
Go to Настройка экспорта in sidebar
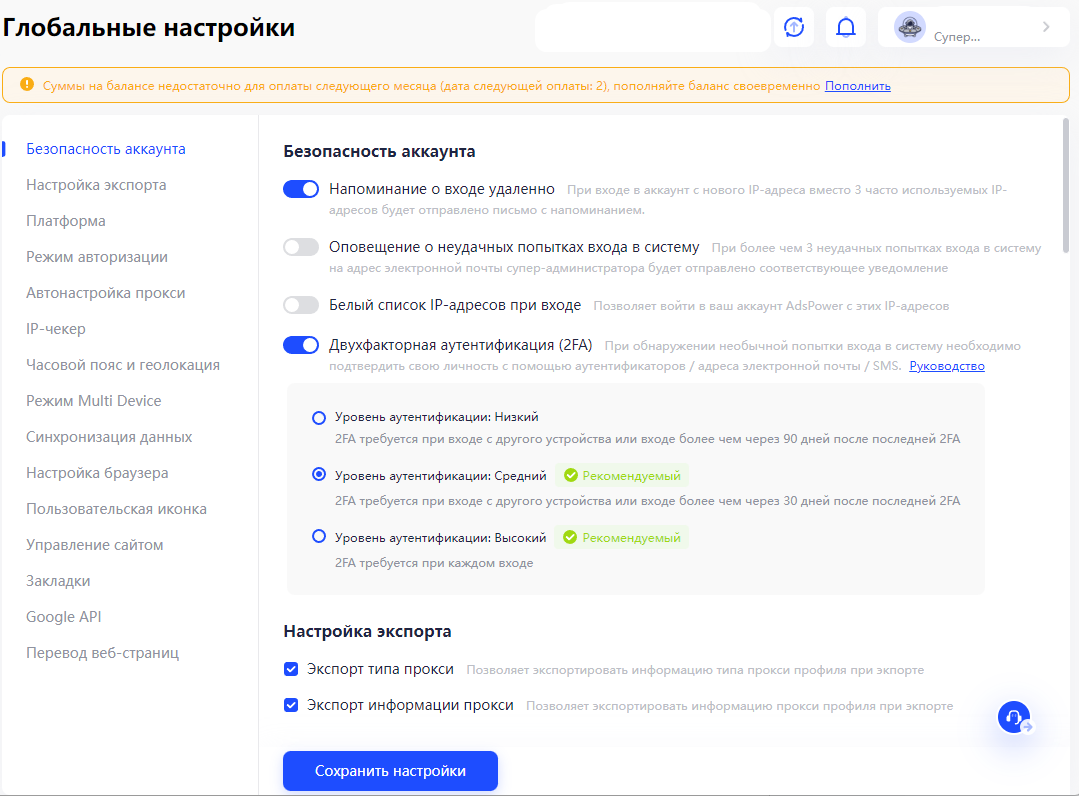click(x=96, y=185)
